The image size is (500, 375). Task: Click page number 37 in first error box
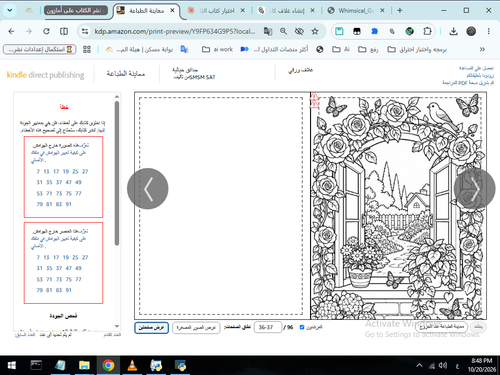(x=59, y=182)
